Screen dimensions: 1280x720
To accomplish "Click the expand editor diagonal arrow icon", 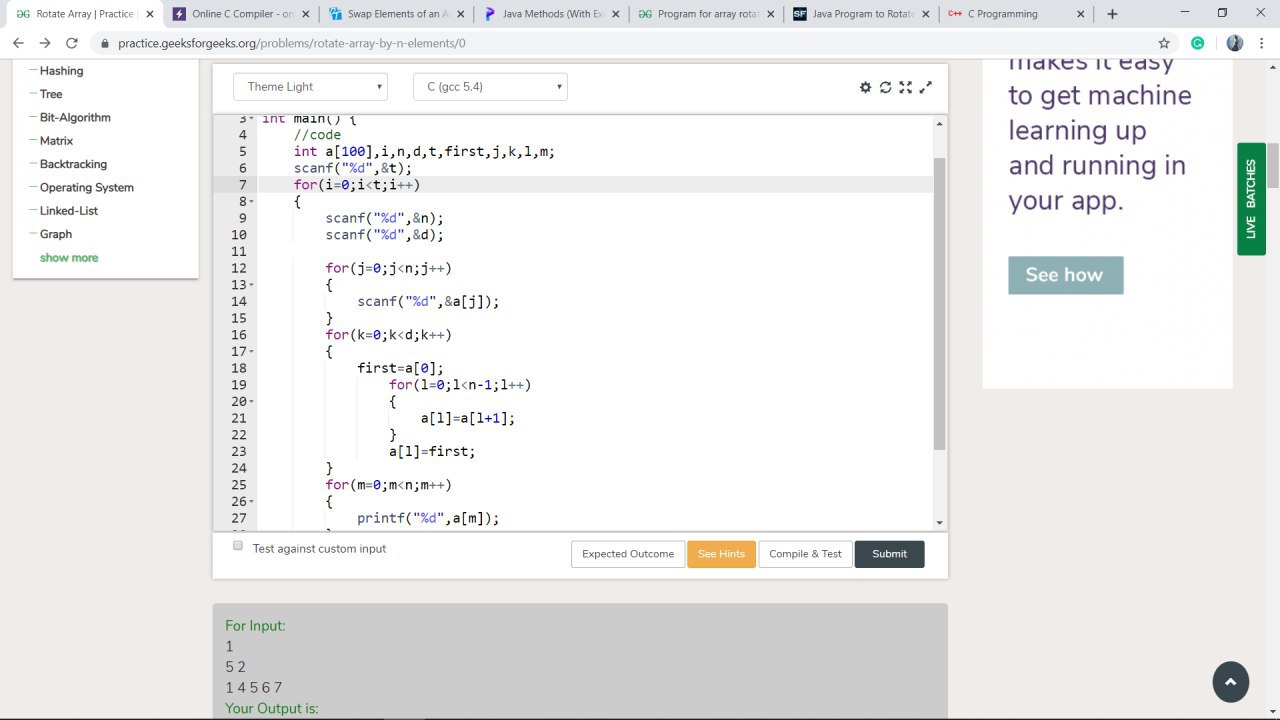I will 925,87.
